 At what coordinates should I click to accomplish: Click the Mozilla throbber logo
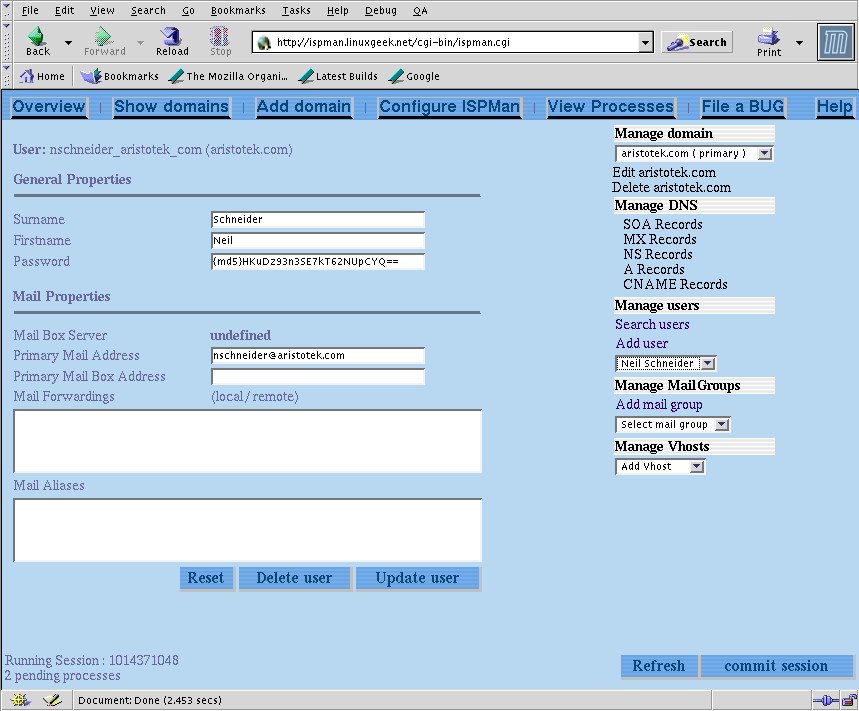(835, 42)
